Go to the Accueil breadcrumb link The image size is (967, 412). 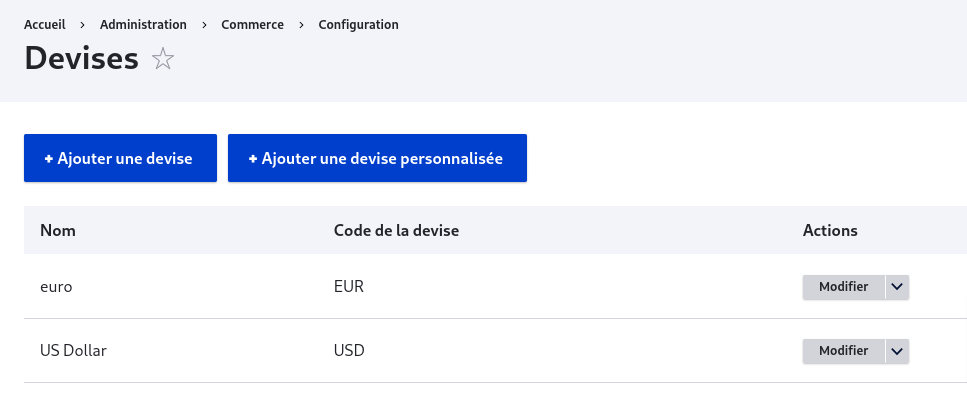44,25
